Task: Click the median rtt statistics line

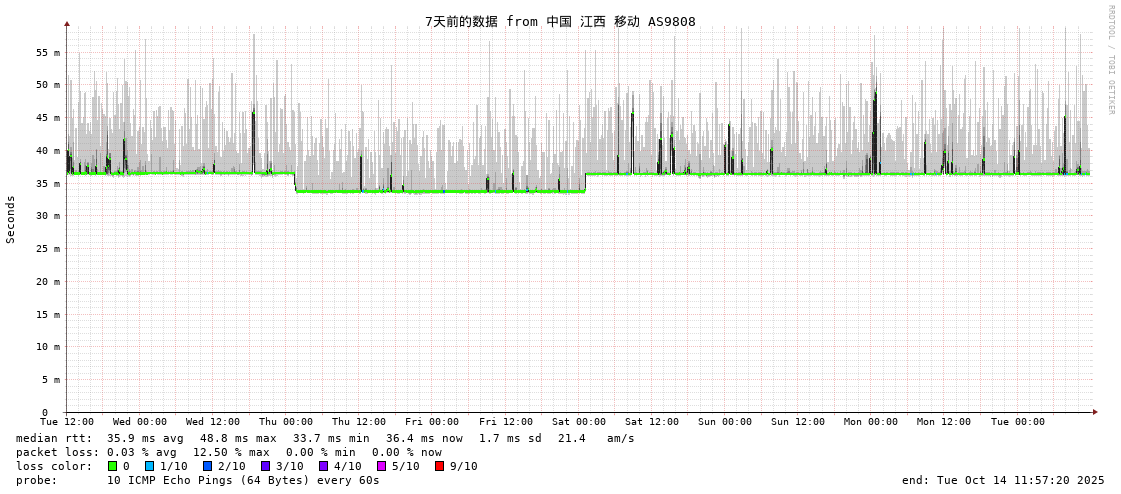Action: [x=325, y=438]
